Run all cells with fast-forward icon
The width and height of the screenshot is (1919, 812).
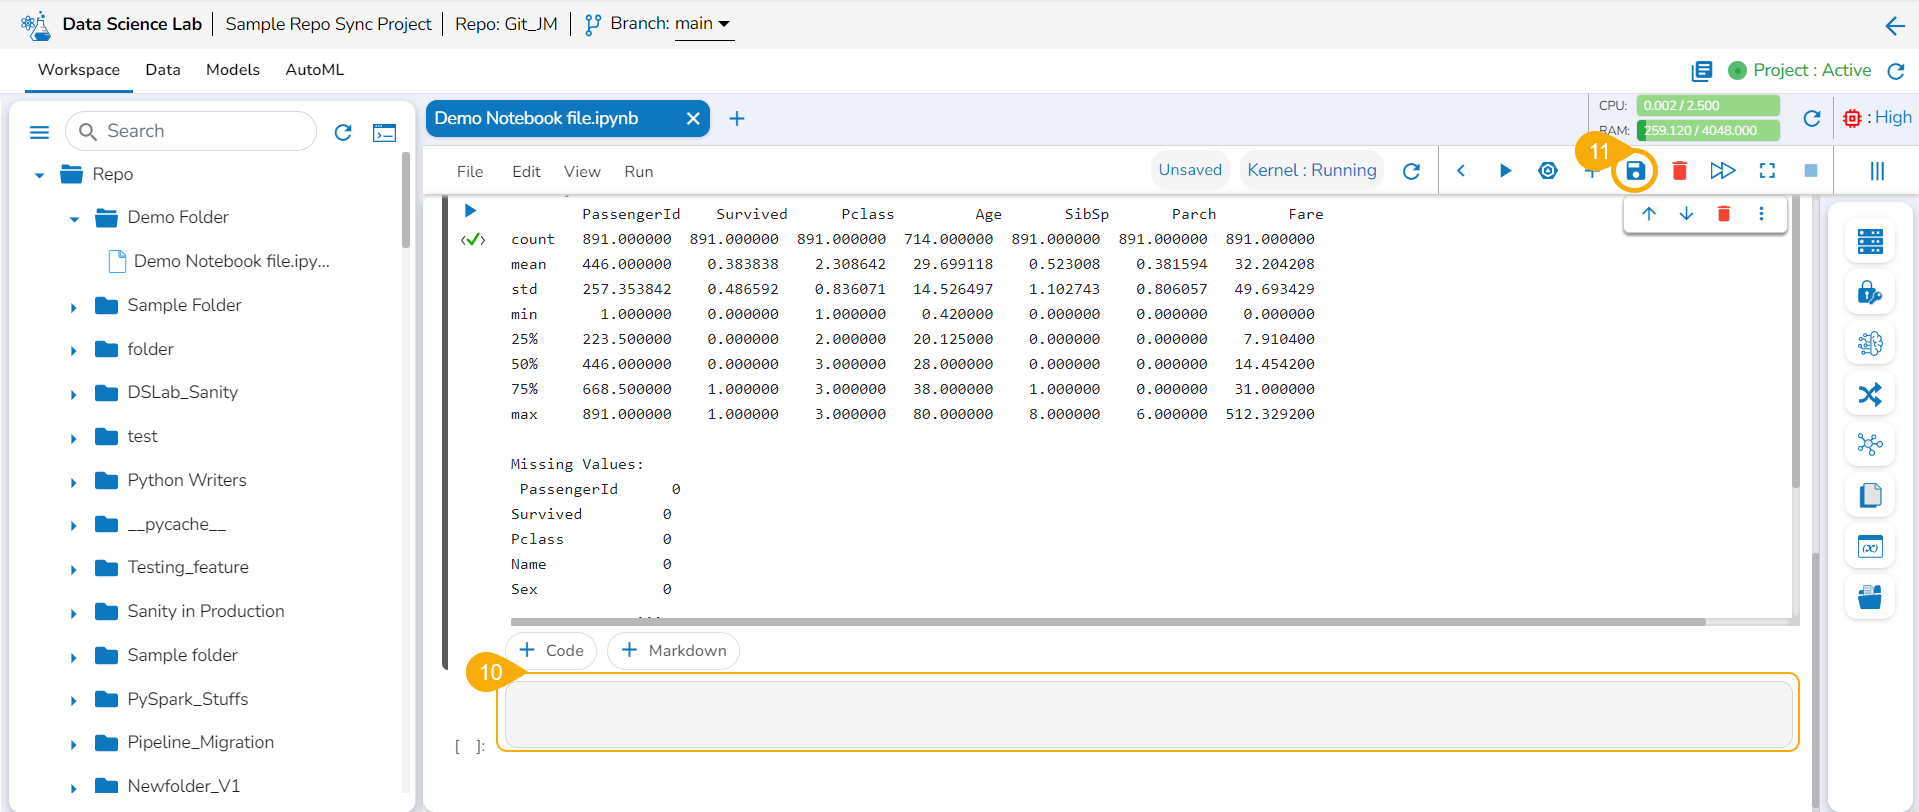pos(1722,171)
